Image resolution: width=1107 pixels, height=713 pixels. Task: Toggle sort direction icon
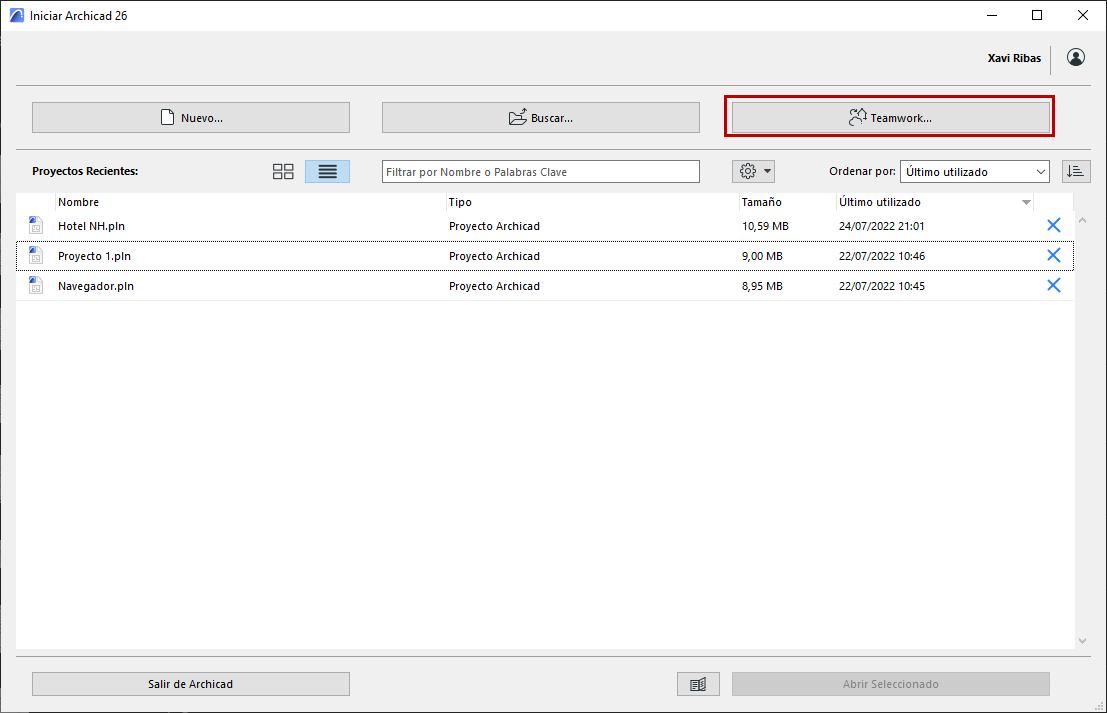click(x=1076, y=172)
